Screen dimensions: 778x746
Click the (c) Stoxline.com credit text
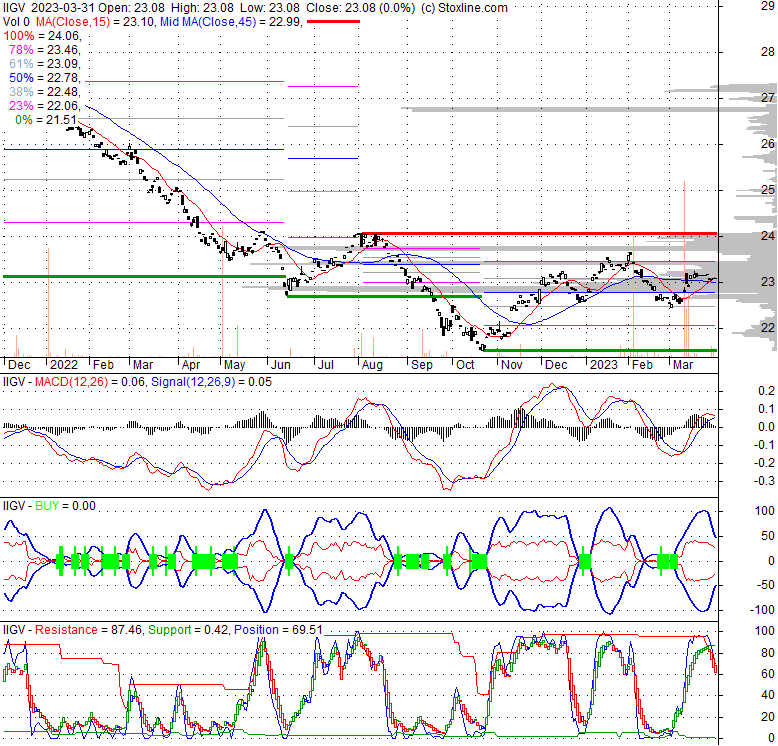point(464,8)
